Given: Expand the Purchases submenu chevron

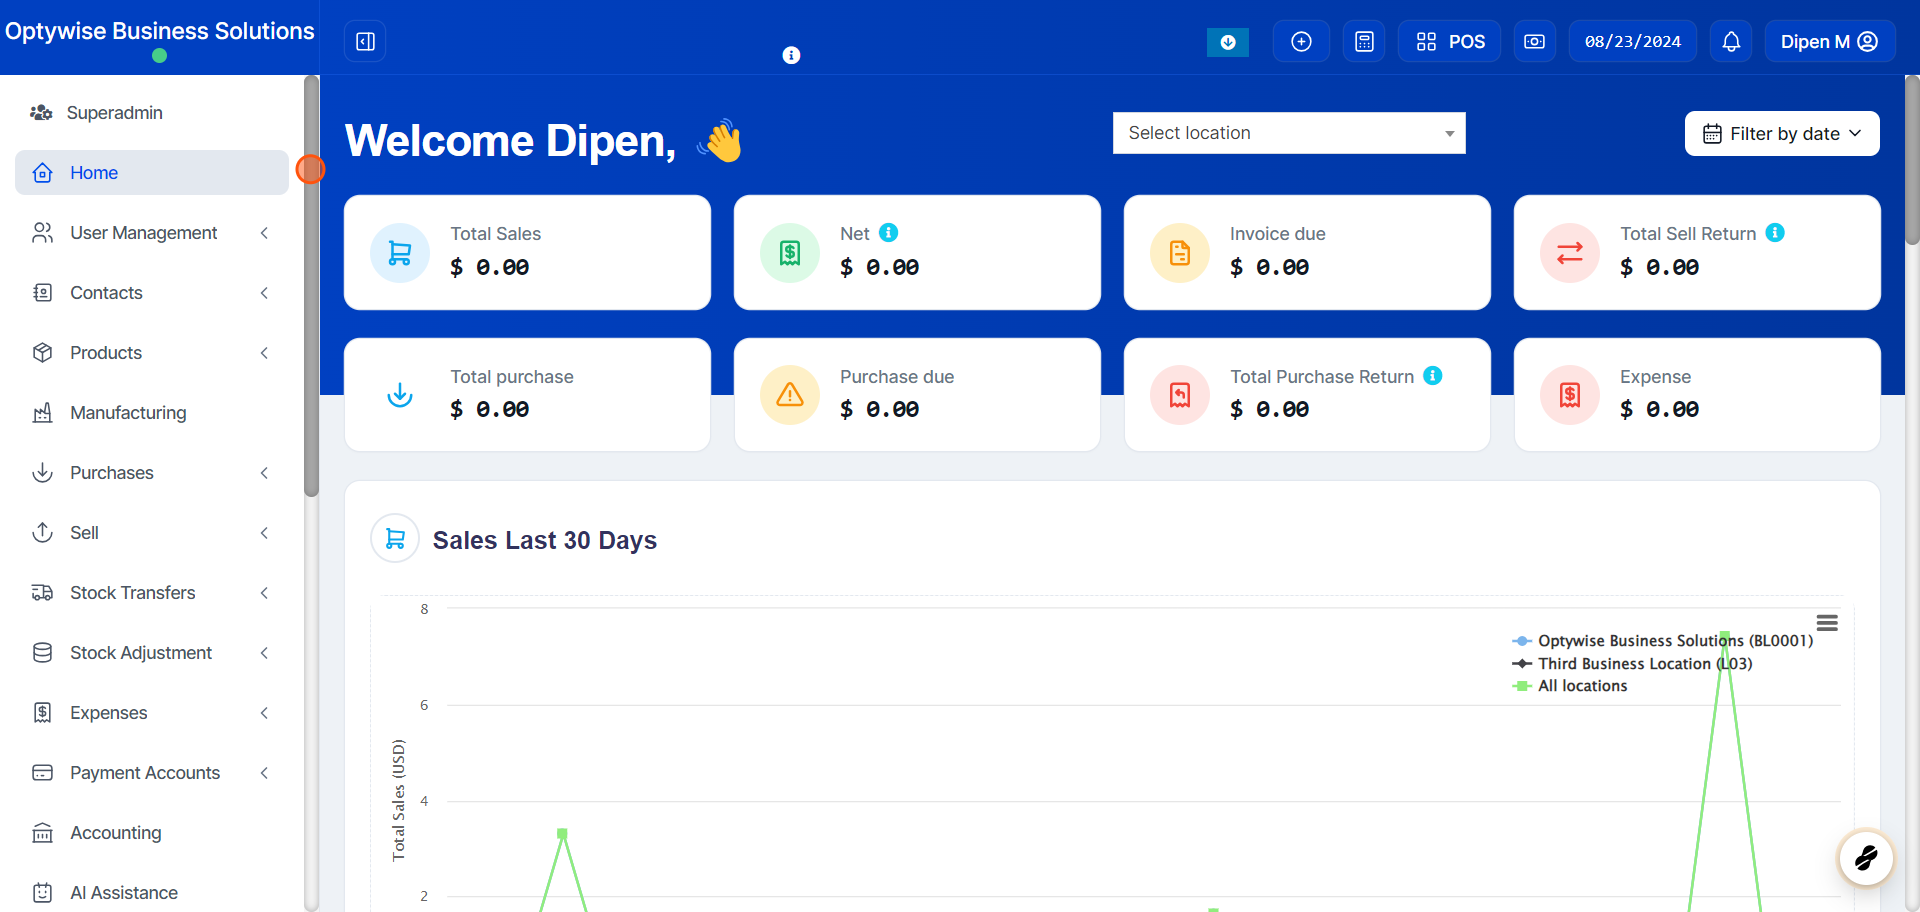Looking at the screenshot, I should point(264,473).
